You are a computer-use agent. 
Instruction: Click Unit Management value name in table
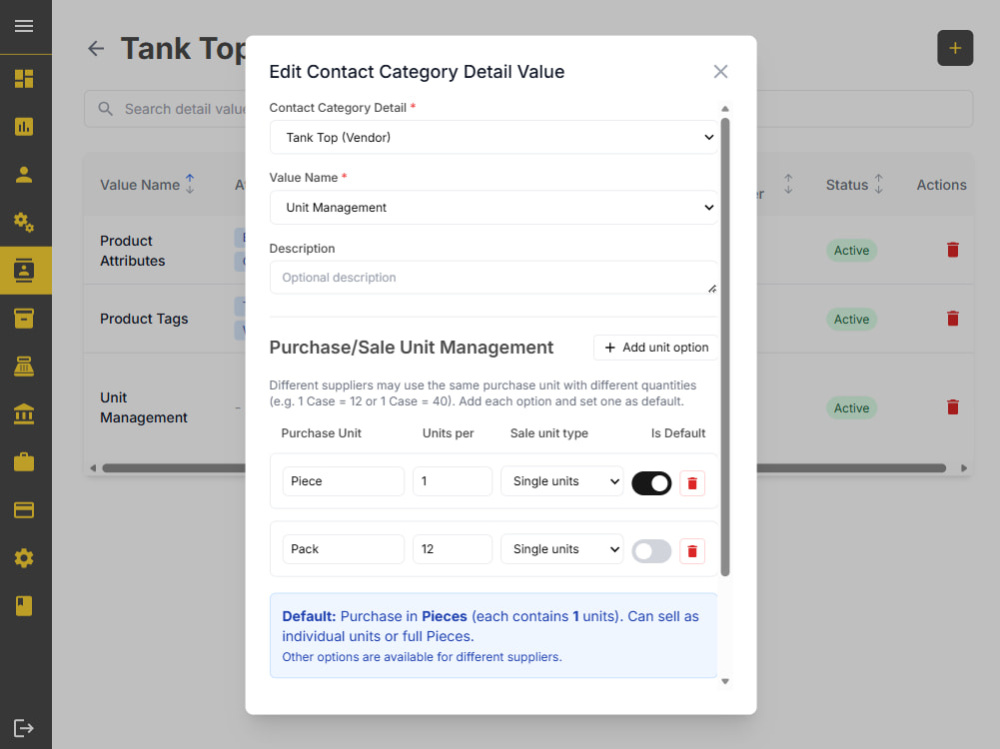(143, 407)
